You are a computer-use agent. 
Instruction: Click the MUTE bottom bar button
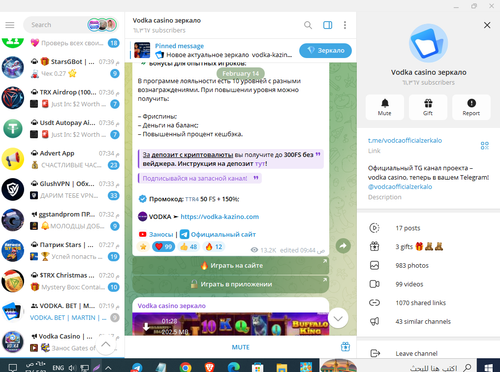pyautogui.click(x=240, y=347)
